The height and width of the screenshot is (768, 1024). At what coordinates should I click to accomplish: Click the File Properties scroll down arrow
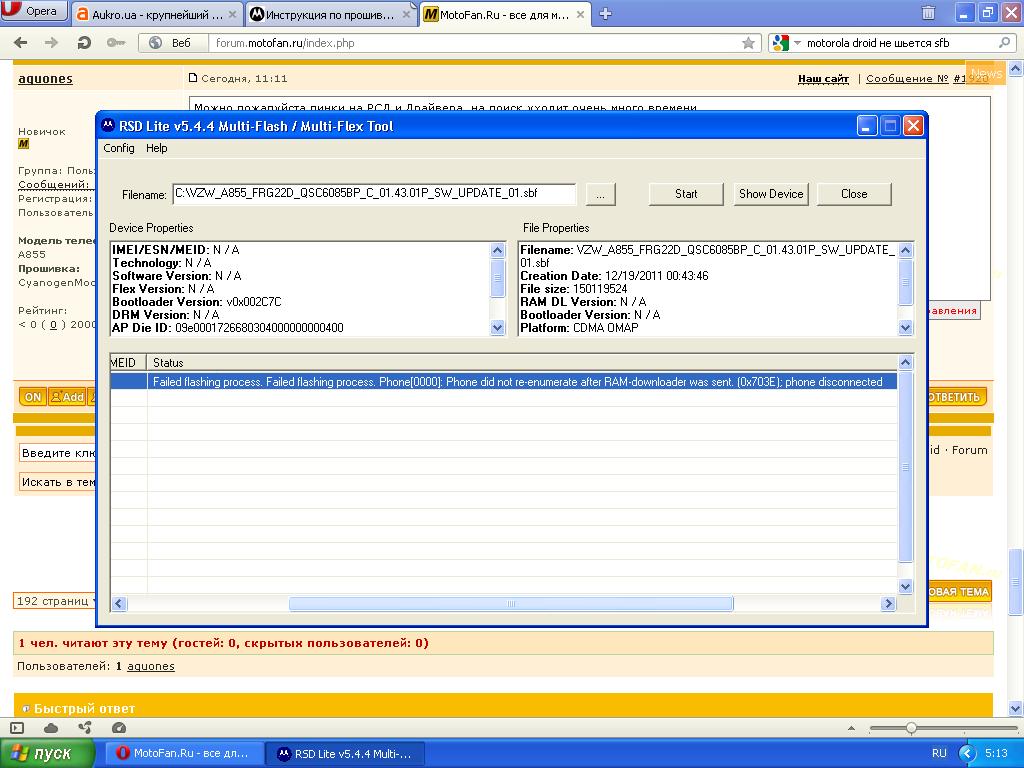coord(905,328)
